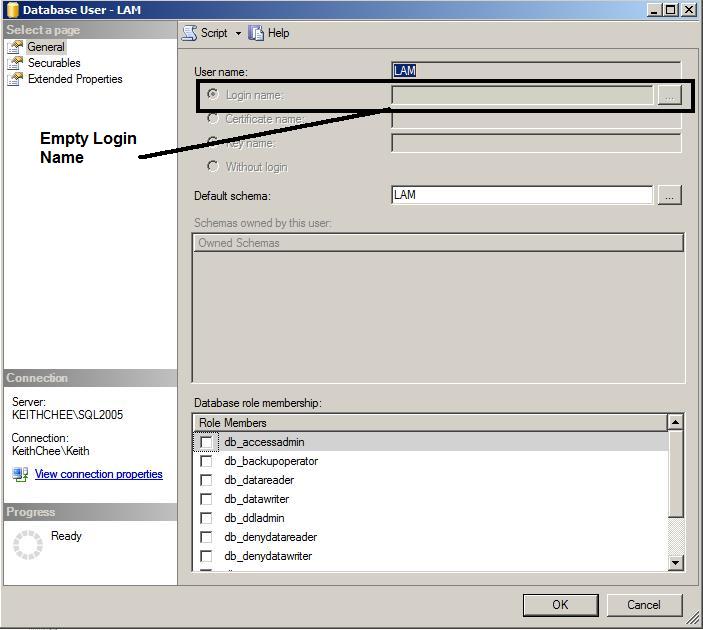This screenshot has height=630, width=703.
Task: Click the Securables page icon
Action: (x=15, y=63)
